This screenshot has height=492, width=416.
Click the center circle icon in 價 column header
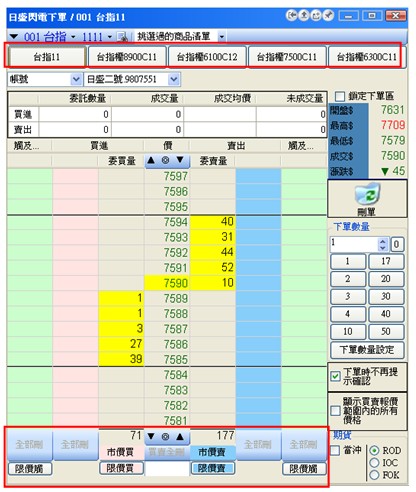165,160
